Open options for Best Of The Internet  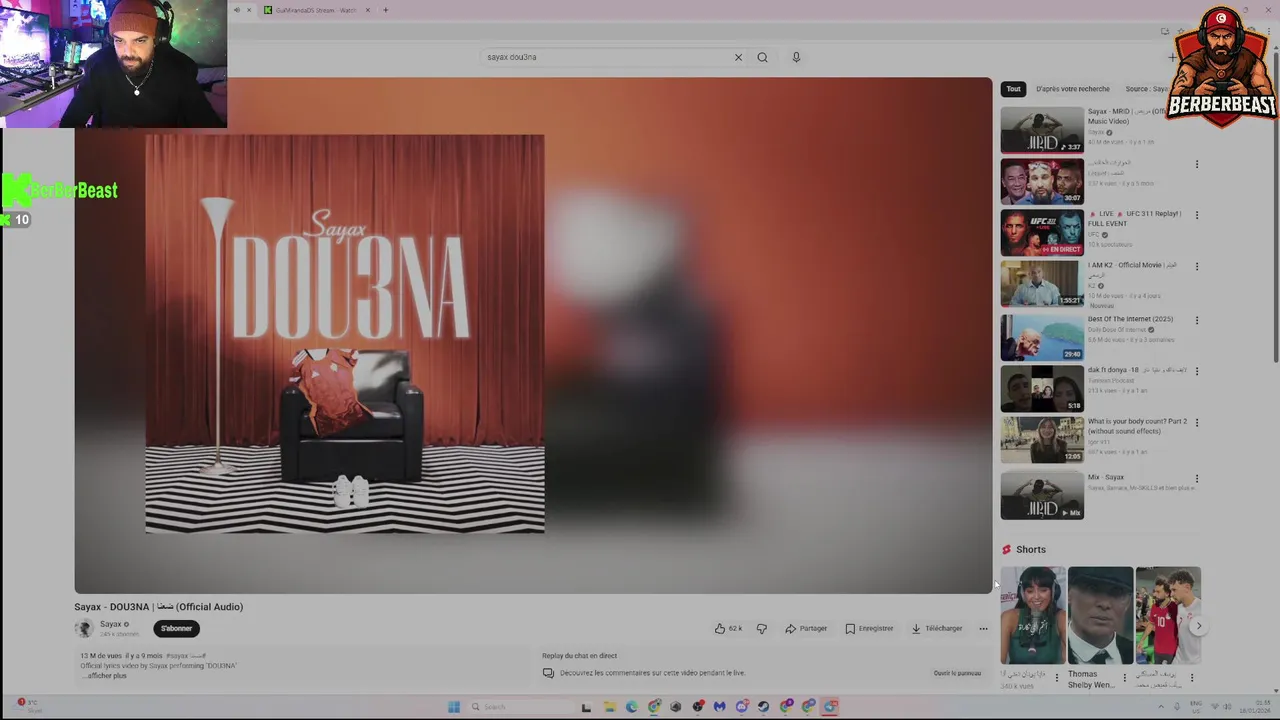click(1197, 321)
